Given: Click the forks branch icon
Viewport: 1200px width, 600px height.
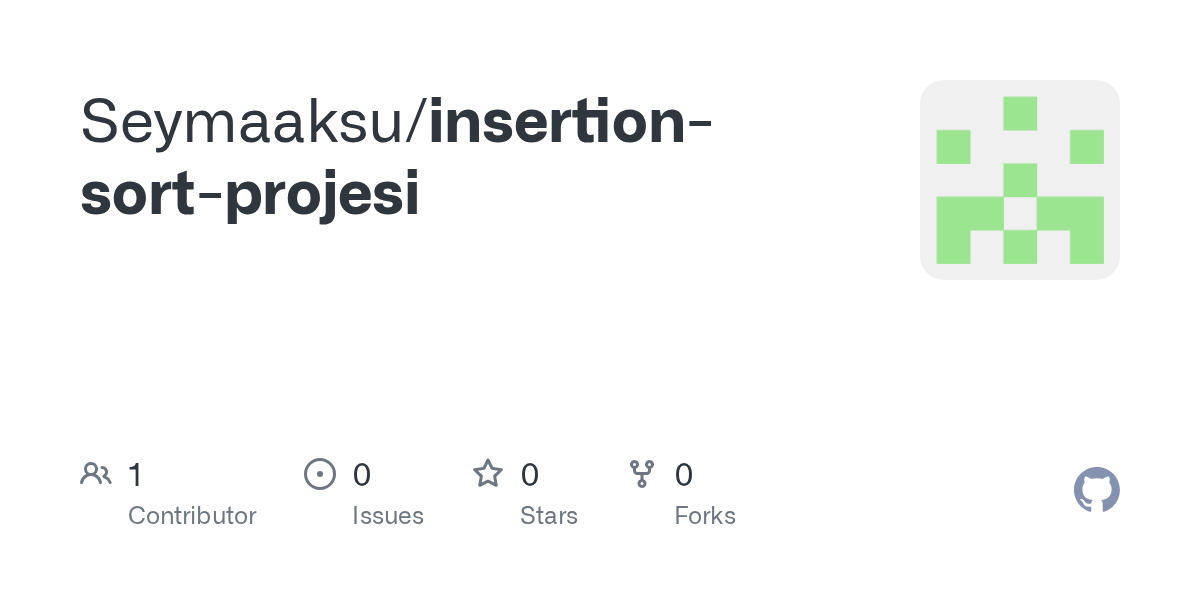Looking at the screenshot, I should (642, 474).
